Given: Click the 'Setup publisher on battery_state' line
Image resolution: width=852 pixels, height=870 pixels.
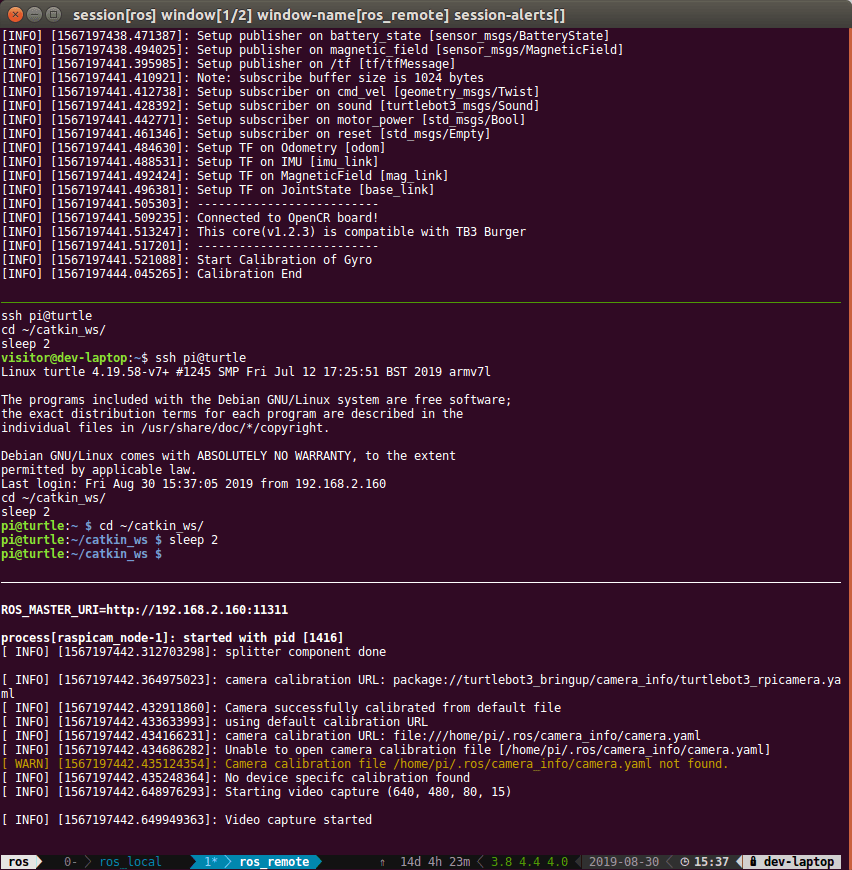Looking at the screenshot, I should (x=306, y=36).
